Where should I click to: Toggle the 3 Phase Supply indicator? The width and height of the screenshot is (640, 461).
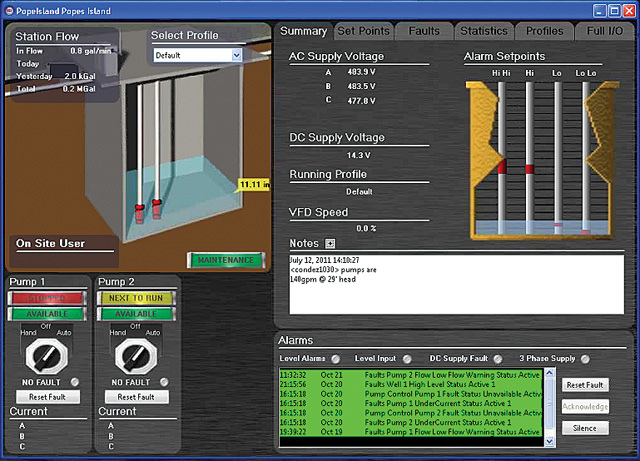pos(583,359)
